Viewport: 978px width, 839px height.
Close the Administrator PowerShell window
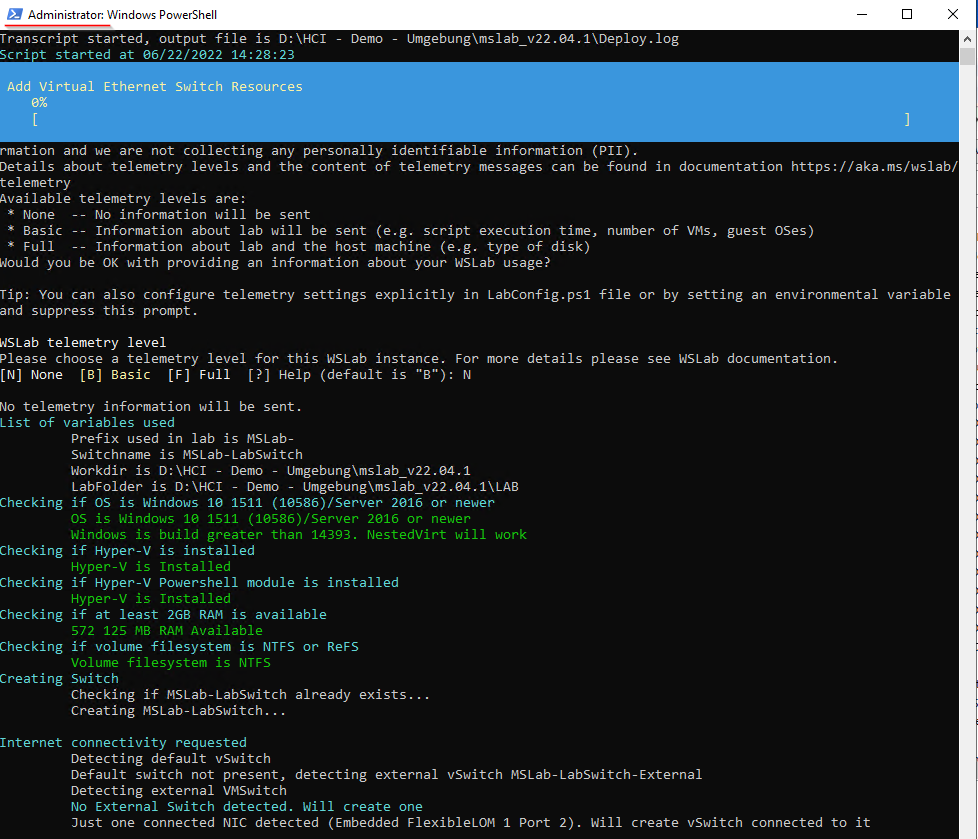pos(953,14)
